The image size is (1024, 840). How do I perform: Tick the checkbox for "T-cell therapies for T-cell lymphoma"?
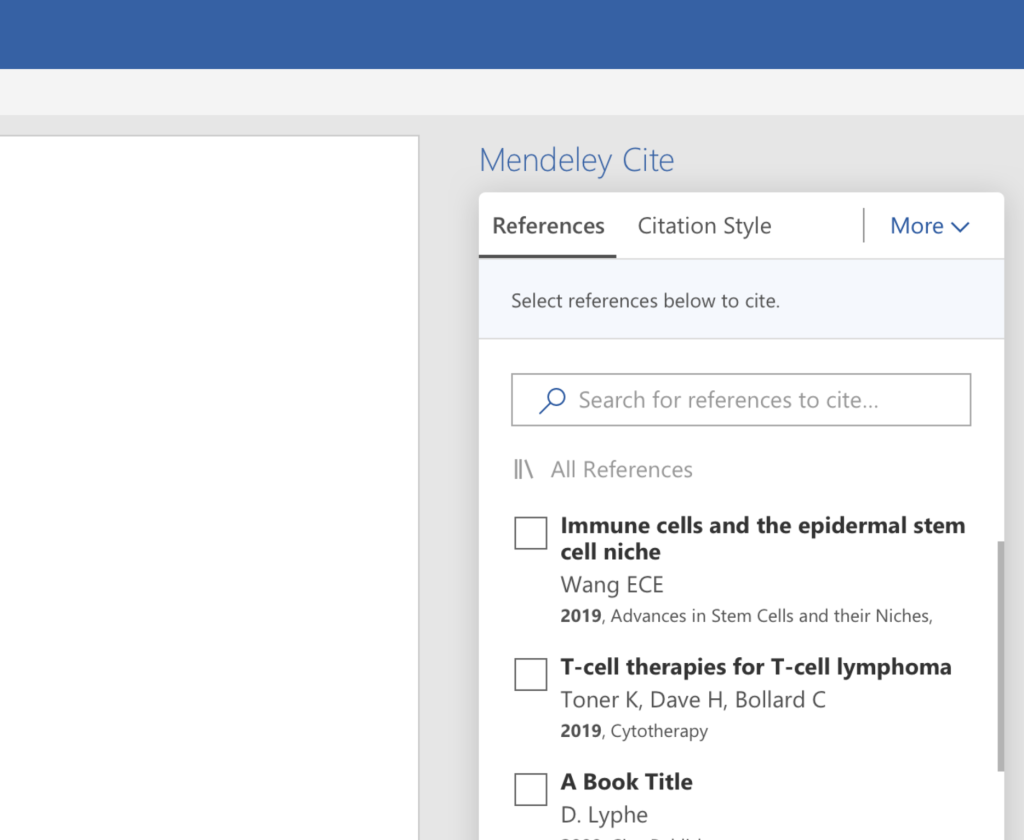(x=530, y=675)
